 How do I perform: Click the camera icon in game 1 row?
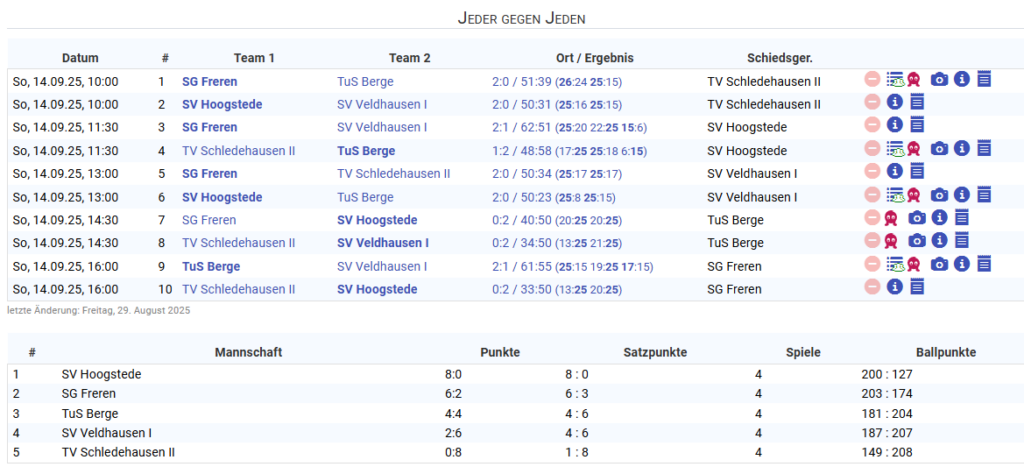tap(939, 79)
